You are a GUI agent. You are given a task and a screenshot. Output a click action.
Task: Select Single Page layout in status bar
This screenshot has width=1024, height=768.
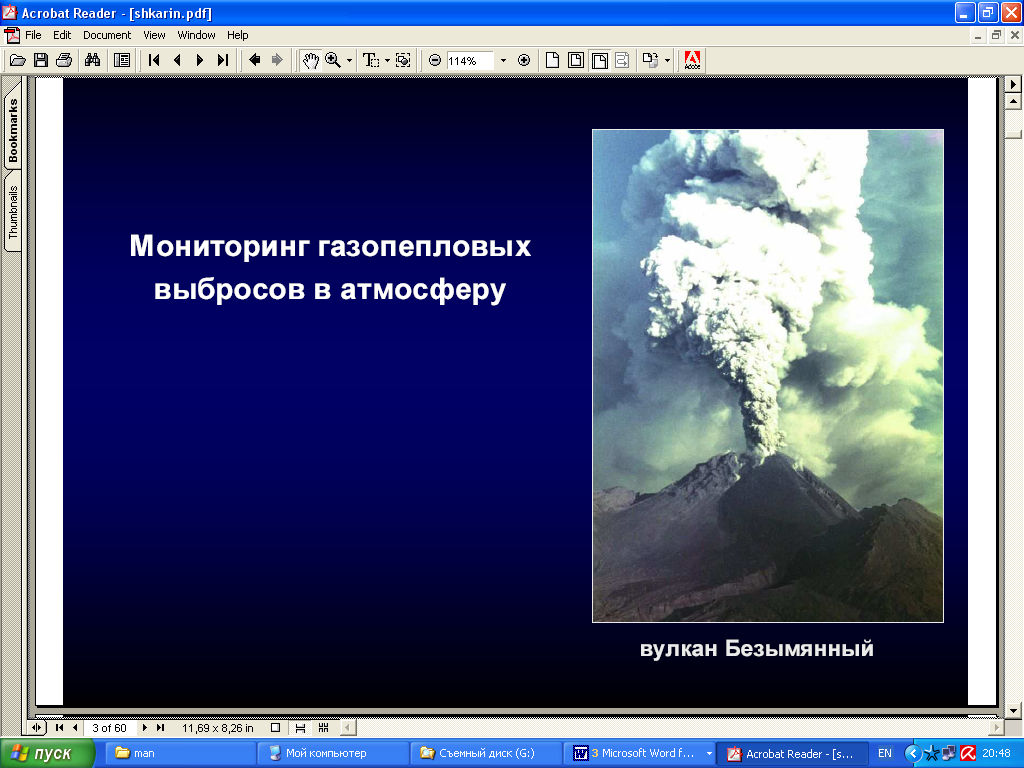click(276, 728)
